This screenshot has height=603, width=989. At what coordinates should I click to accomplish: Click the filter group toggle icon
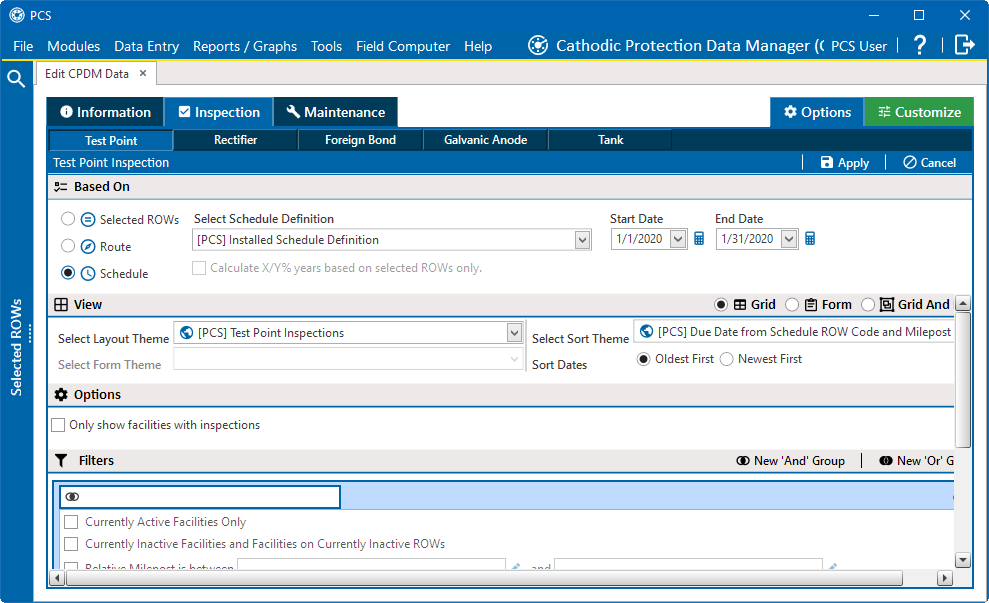(73, 497)
